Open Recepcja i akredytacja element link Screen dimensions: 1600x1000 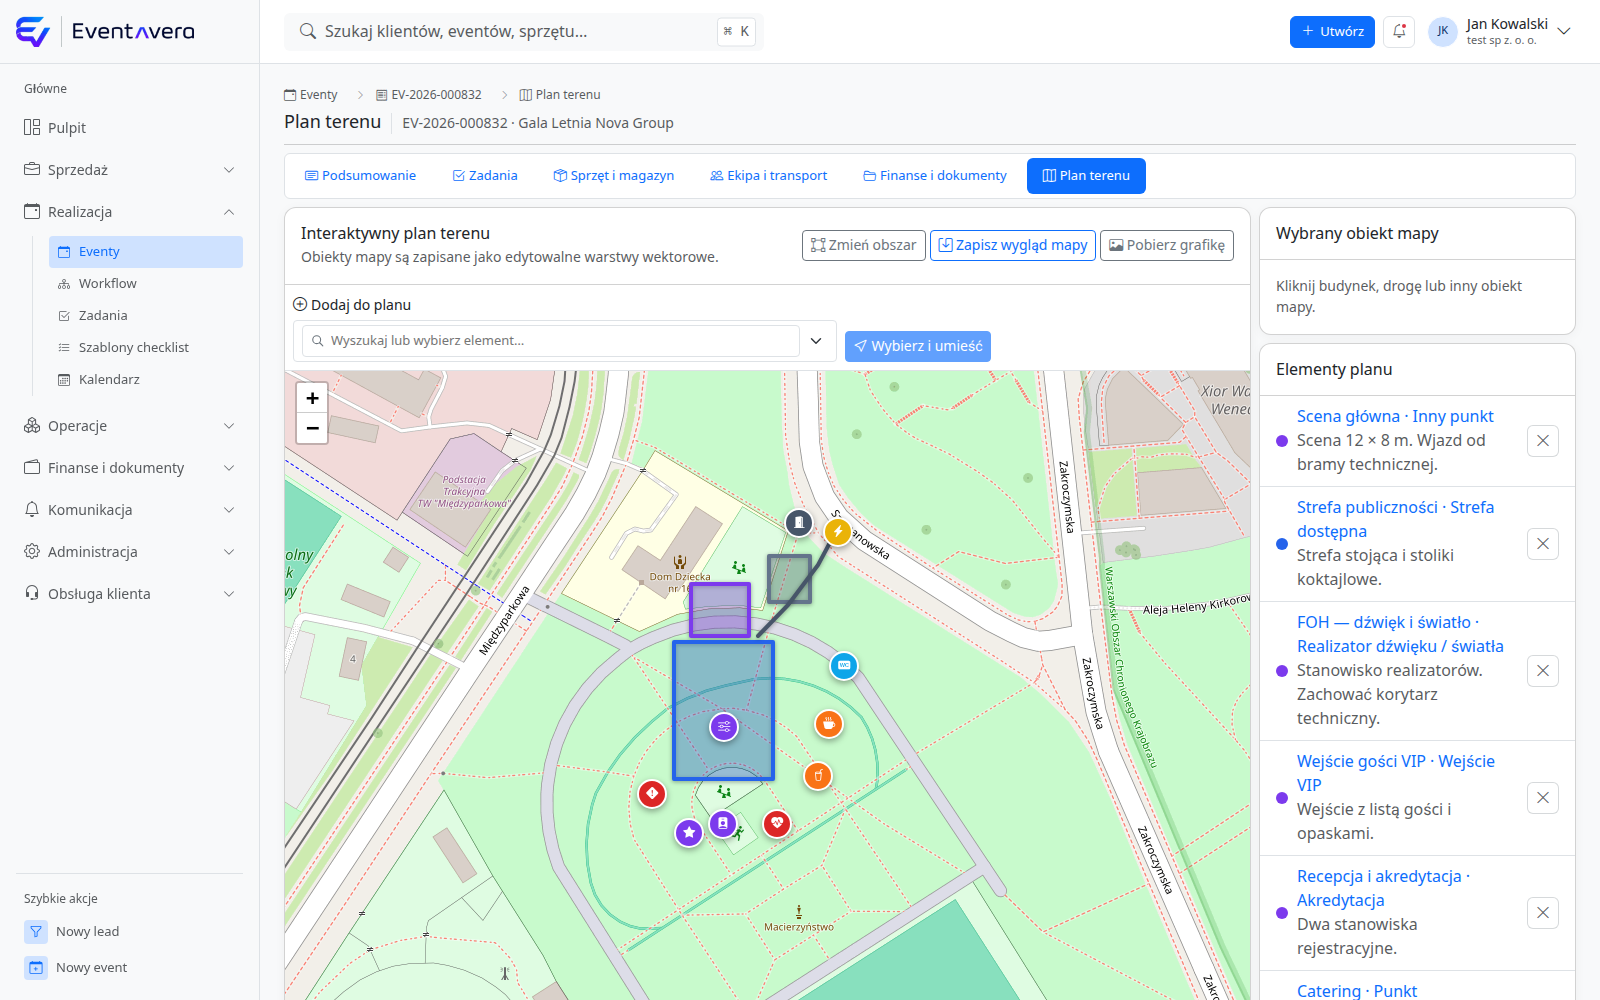(1383, 888)
